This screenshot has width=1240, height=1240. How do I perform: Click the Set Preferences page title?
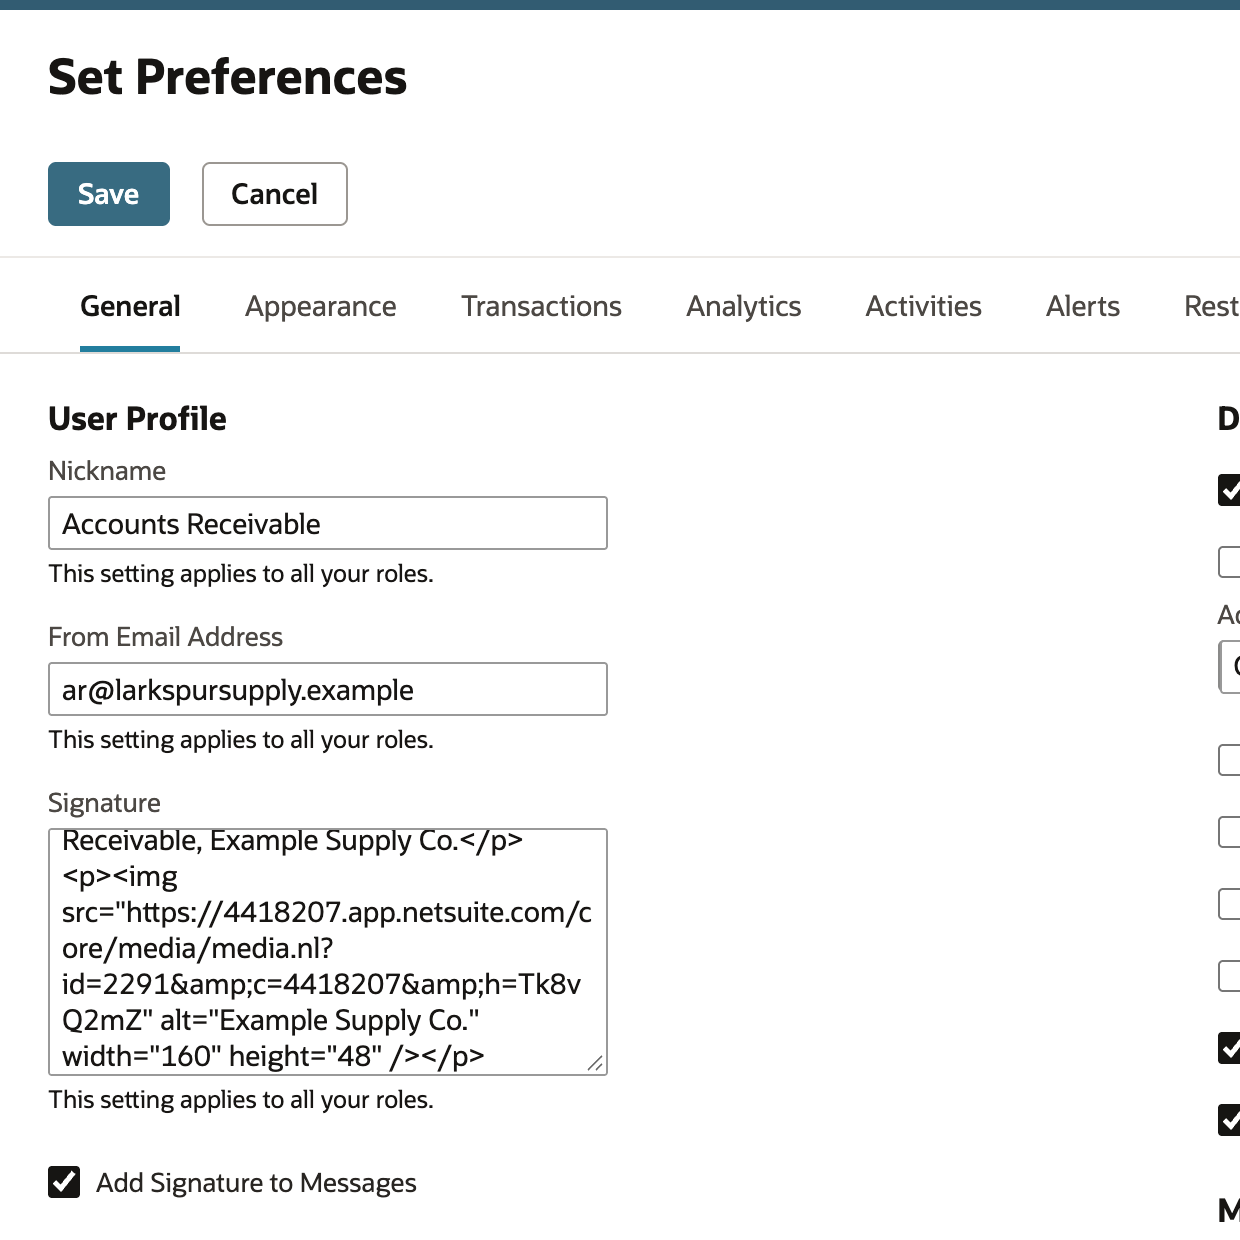pos(228,77)
